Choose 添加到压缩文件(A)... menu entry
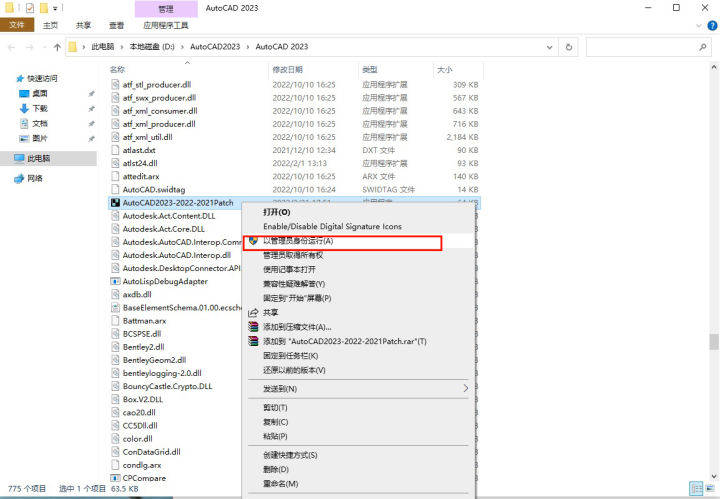 [x=297, y=327]
